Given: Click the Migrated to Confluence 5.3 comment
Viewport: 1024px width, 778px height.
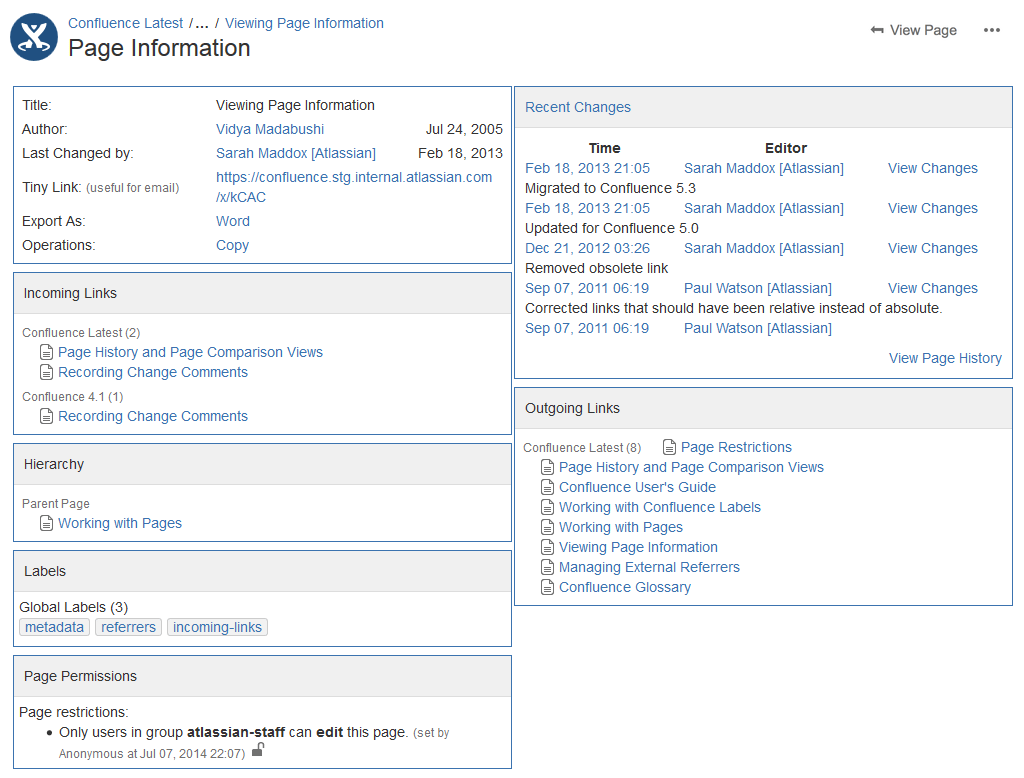Looking at the screenshot, I should (610, 188).
